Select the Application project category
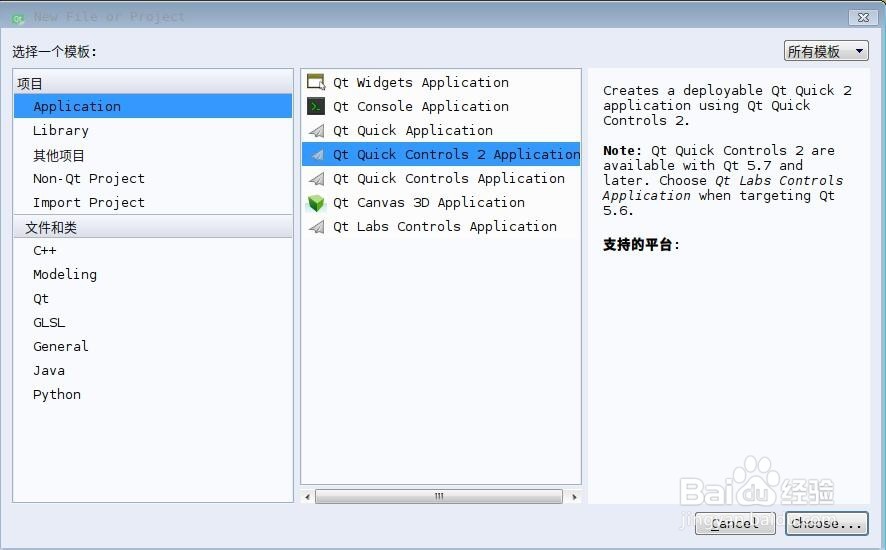This screenshot has height=550, width=886. 153,106
